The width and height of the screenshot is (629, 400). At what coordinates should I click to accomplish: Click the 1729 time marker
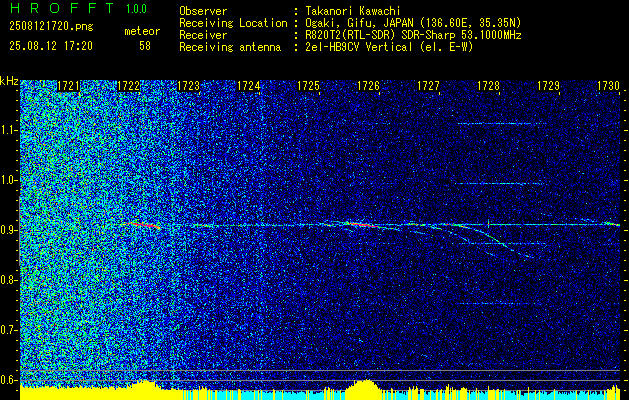[548, 86]
